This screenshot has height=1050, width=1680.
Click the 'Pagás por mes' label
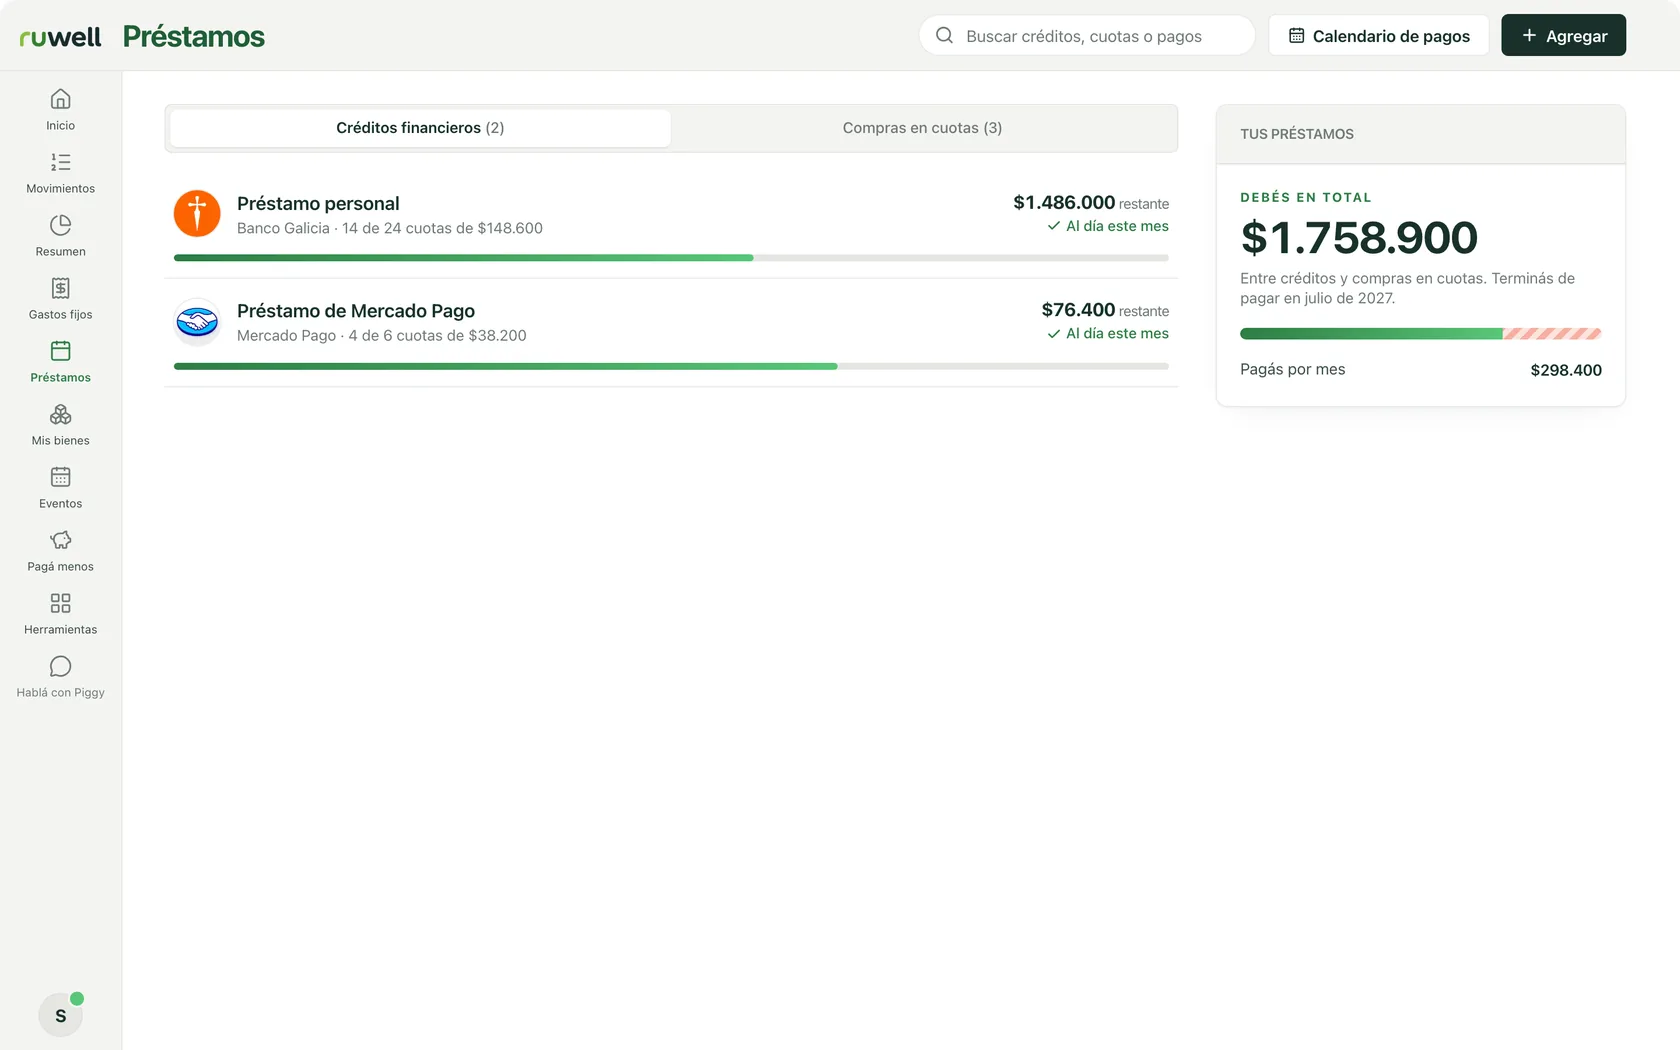point(1293,370)
